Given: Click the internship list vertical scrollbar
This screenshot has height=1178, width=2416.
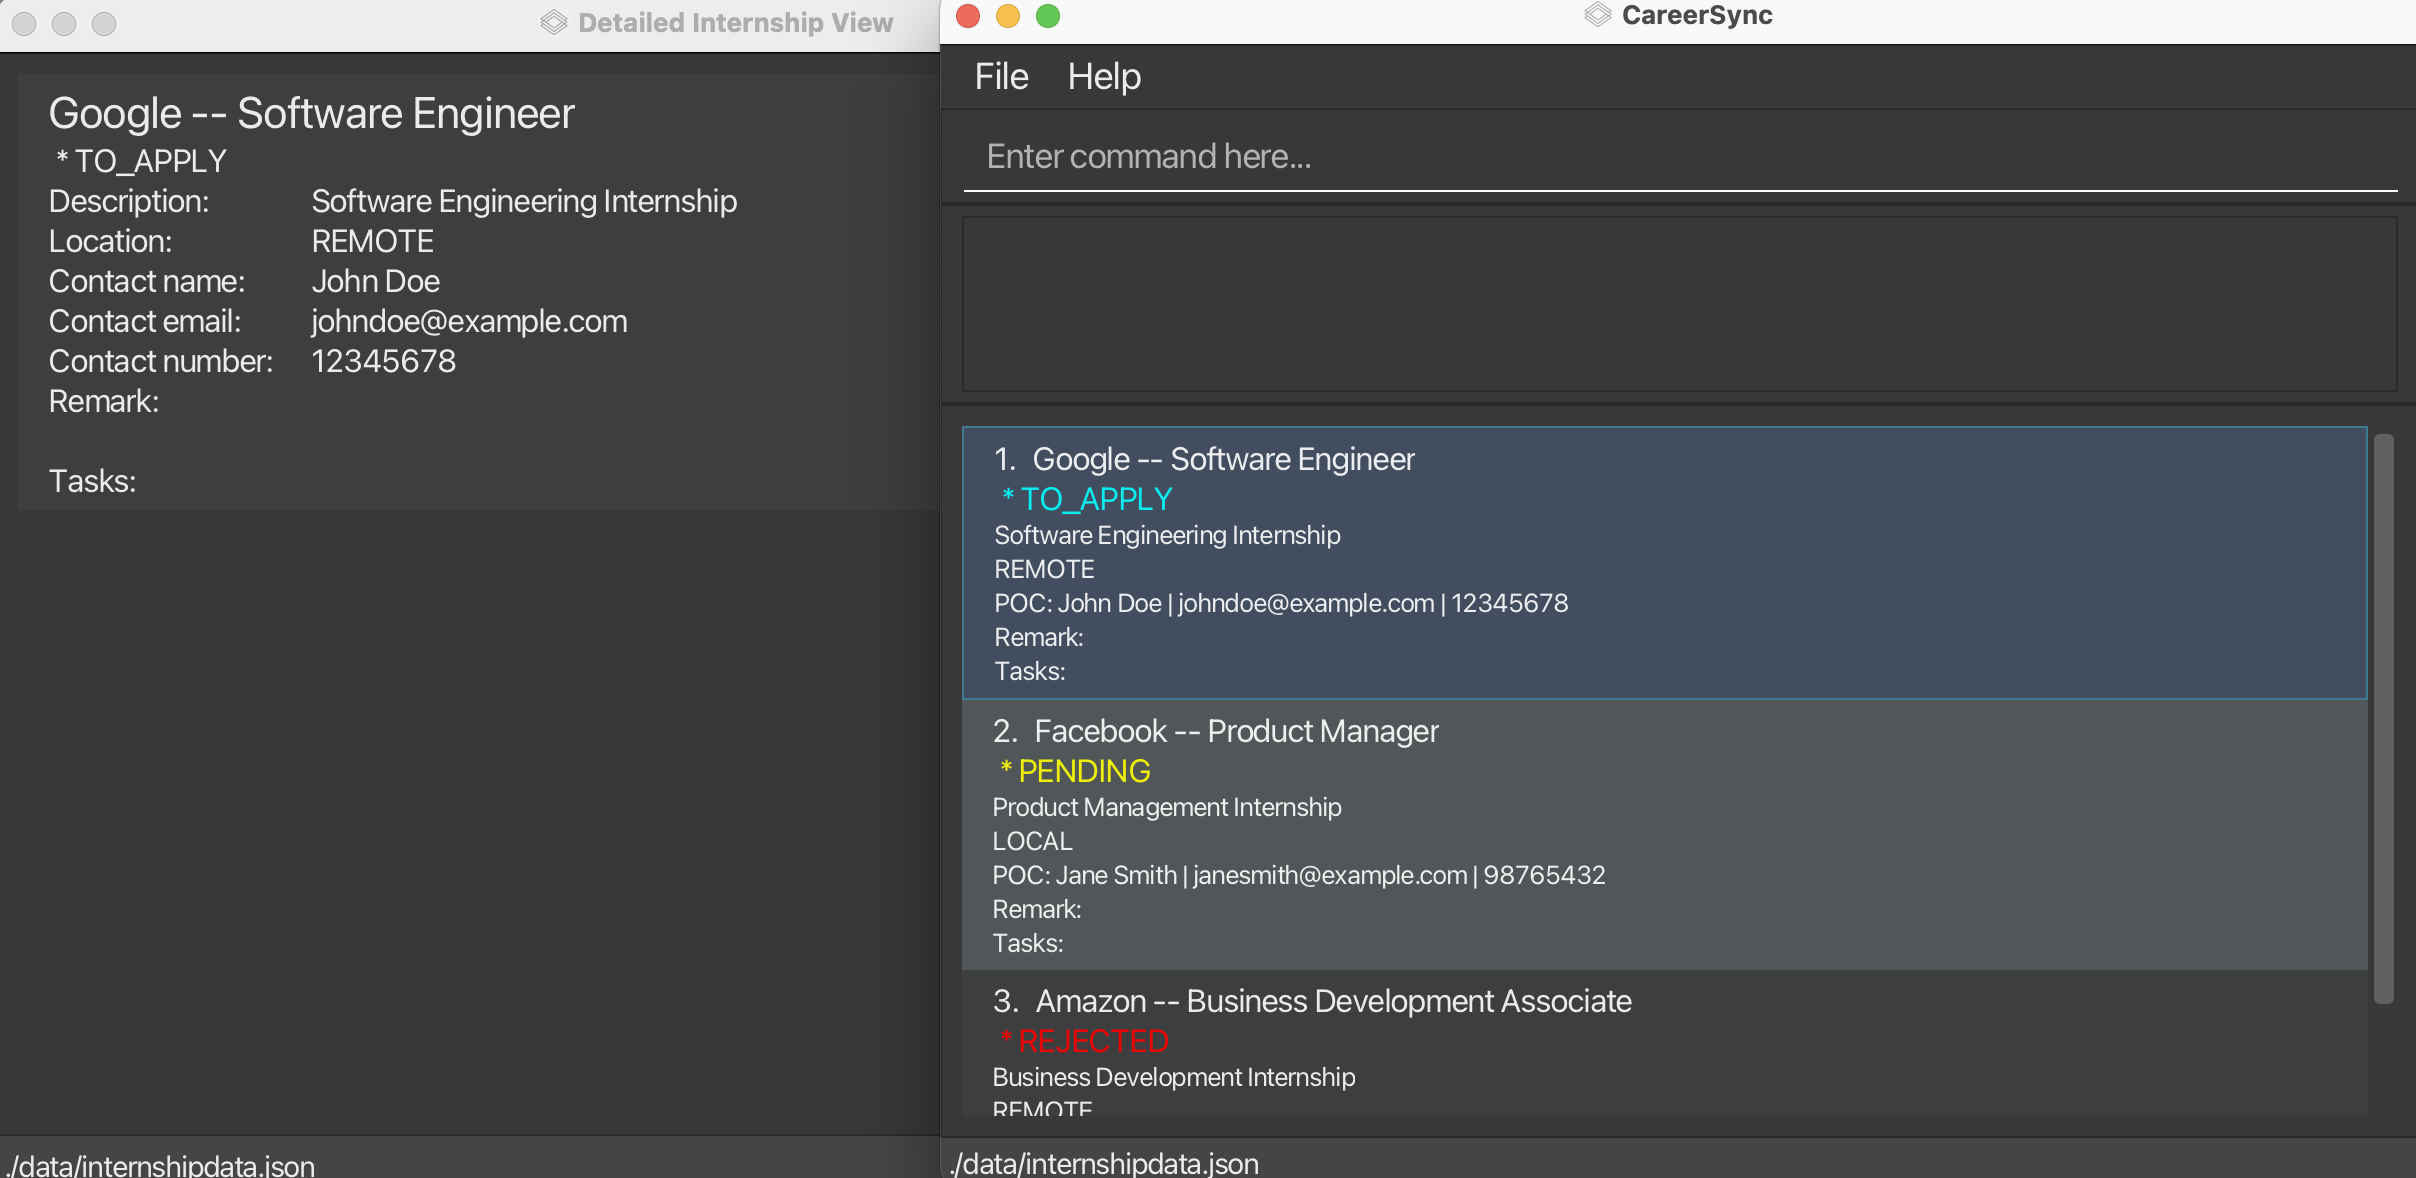Looking at the screenshot, I should click(2384, 718).
